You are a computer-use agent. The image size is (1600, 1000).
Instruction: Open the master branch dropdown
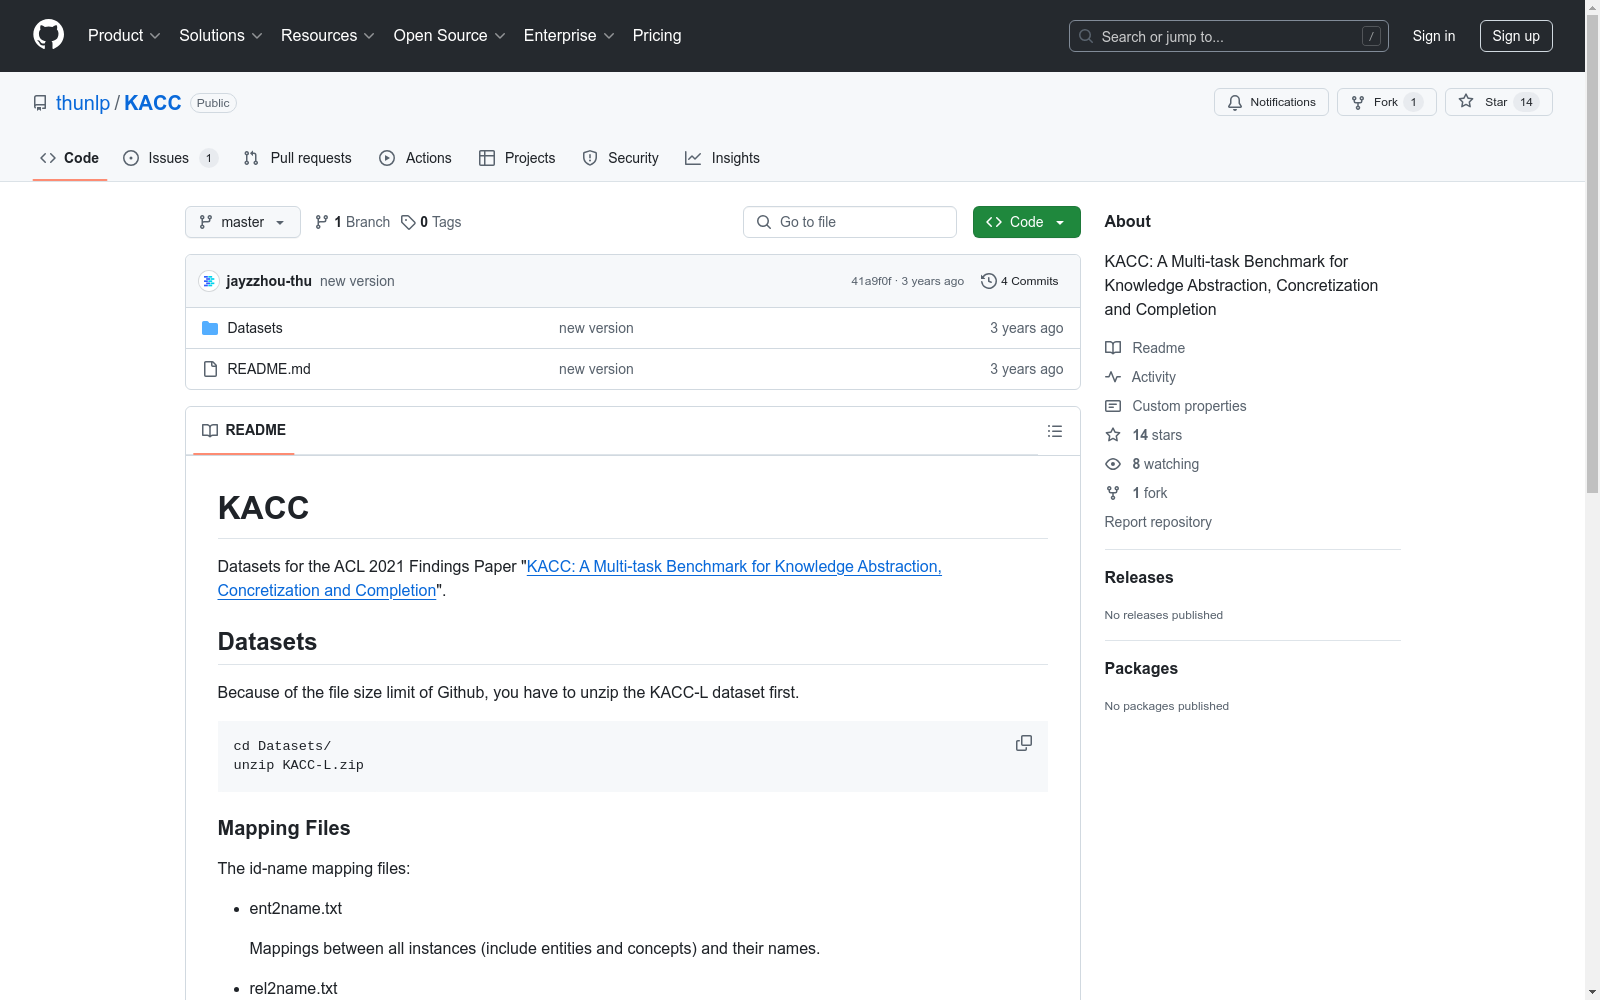(243, 222)
